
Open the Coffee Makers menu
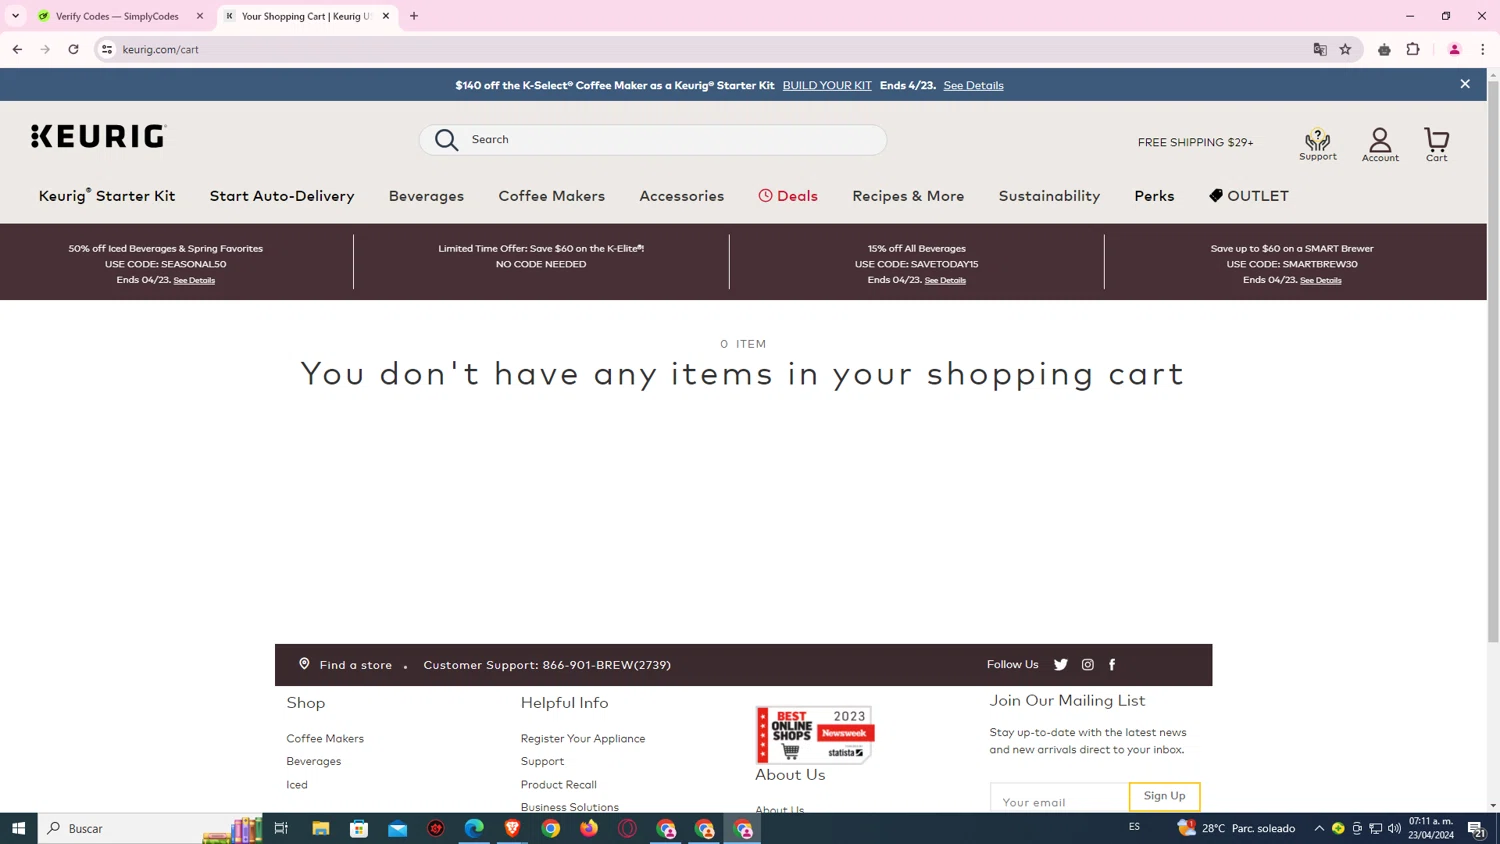pos(551,196)
